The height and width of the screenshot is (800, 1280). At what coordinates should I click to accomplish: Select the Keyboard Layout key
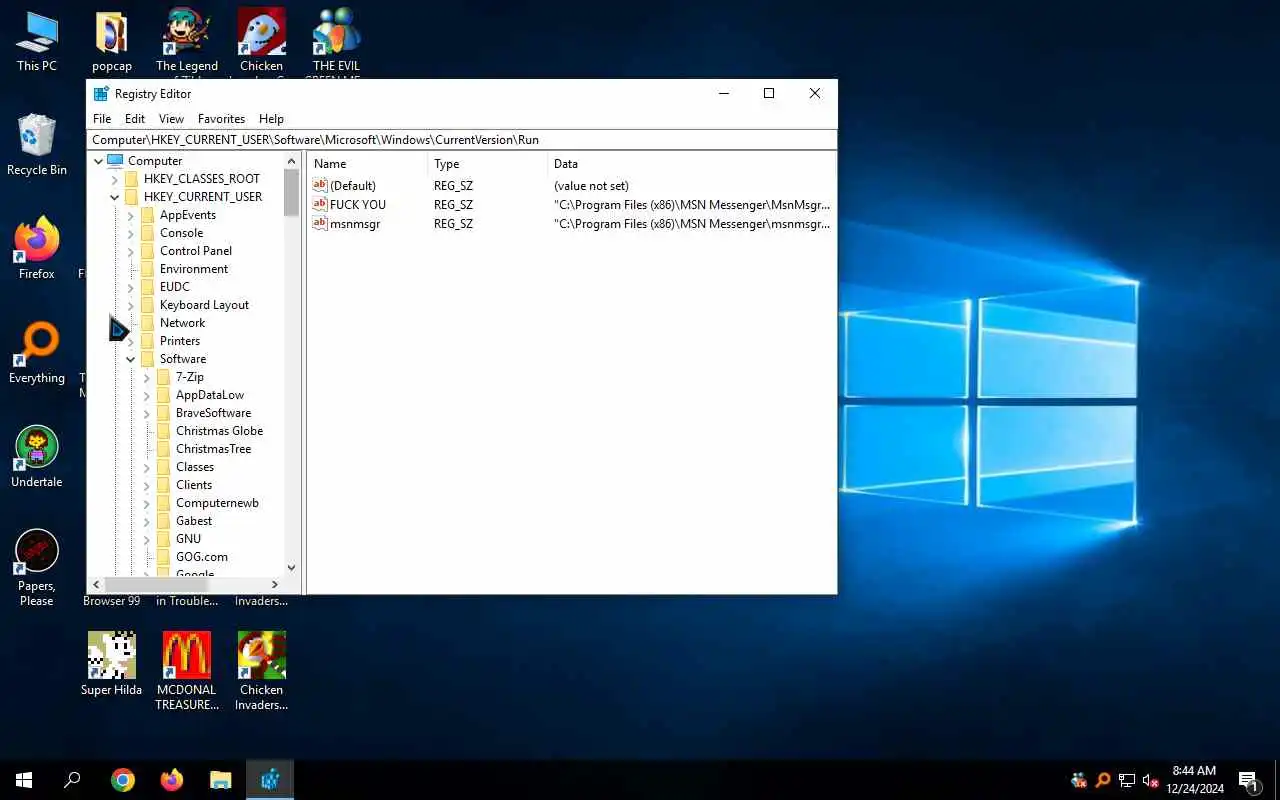click(204, 305)
